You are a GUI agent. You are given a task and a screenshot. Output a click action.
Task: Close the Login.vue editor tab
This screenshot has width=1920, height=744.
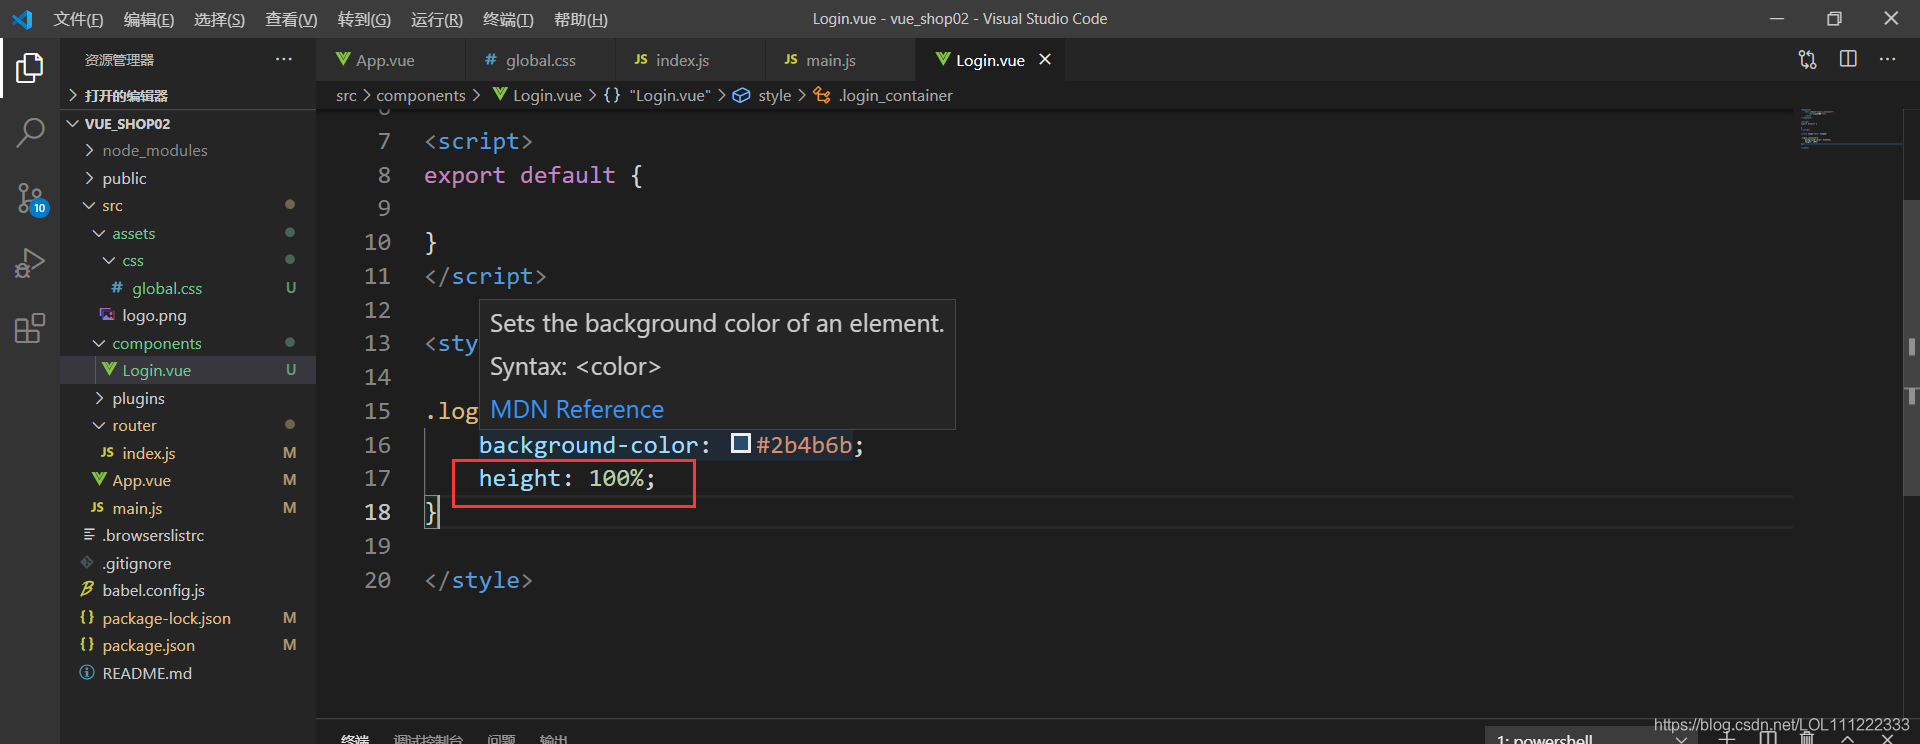(x=1045, y=60)
